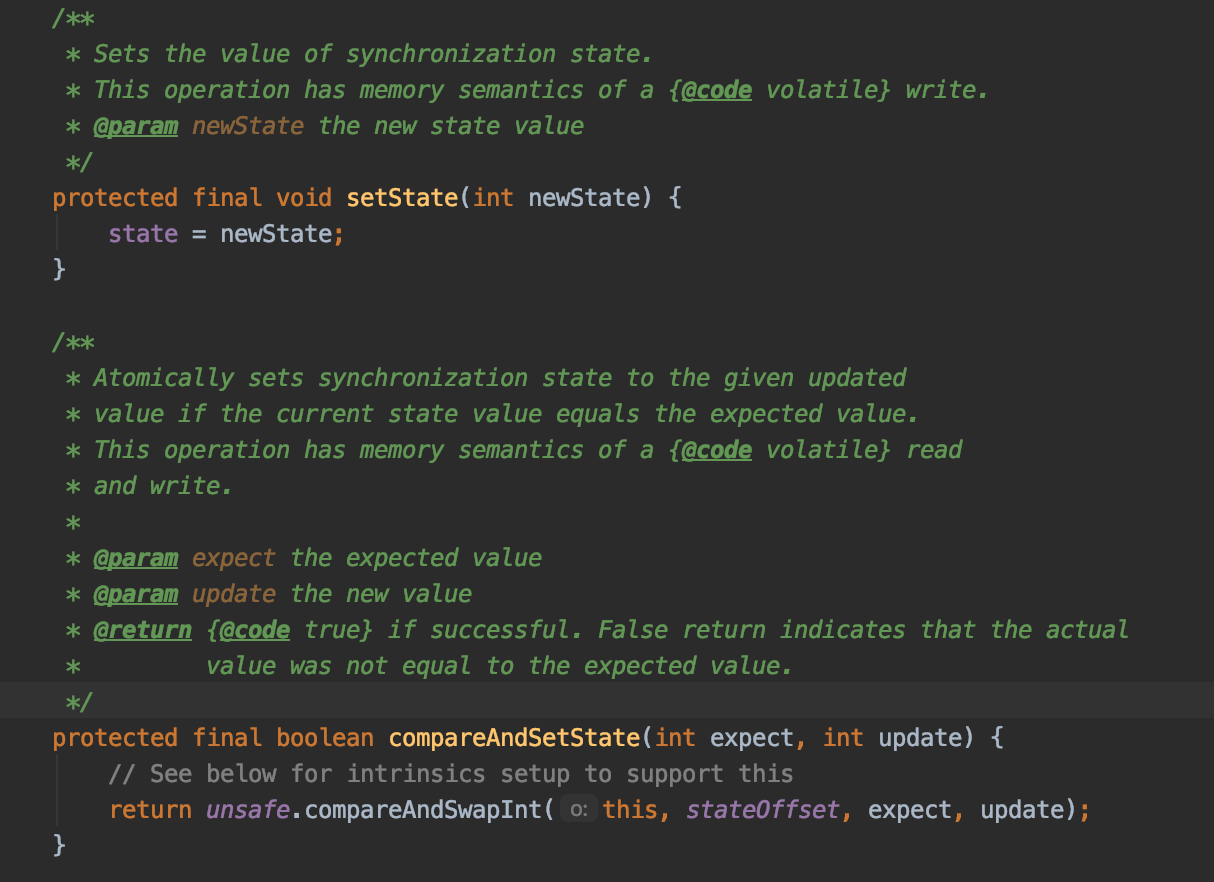Click the brown 'newState' Javadoc parameter name
The height and width of the screenshot is (882, 1214).
point(248,126)
